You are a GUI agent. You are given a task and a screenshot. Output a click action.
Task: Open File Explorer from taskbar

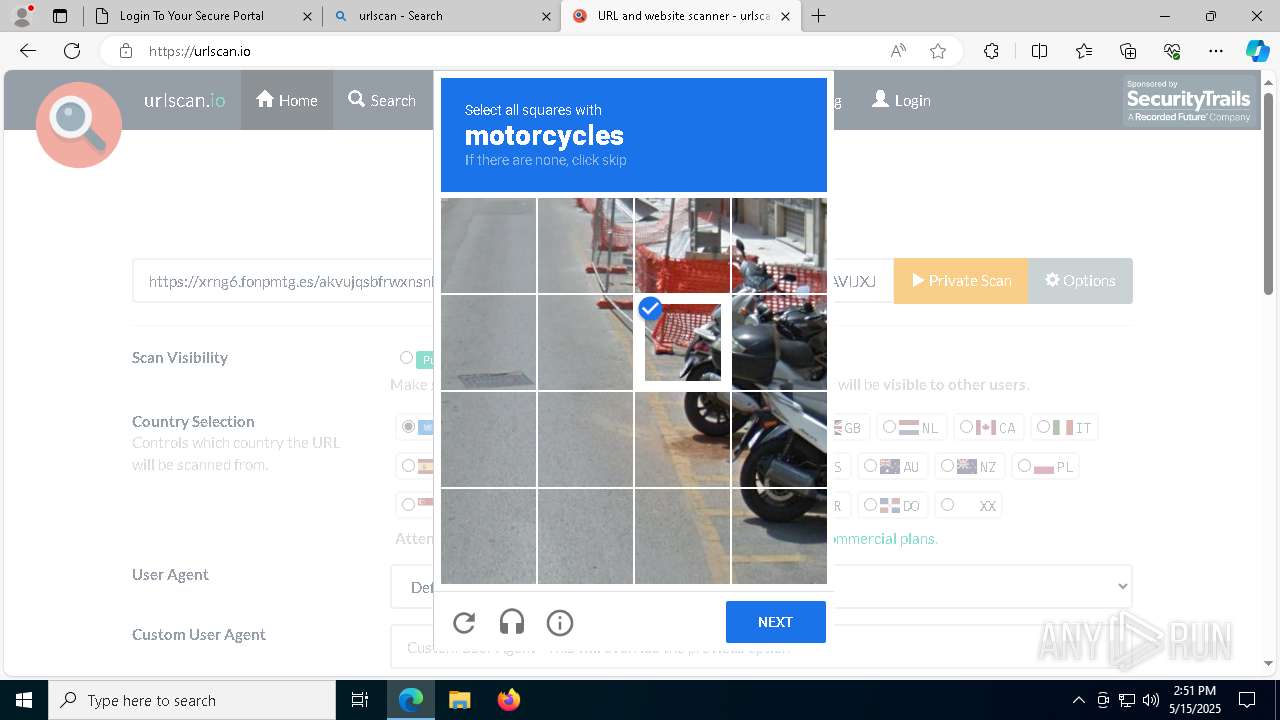pos(459,700)
